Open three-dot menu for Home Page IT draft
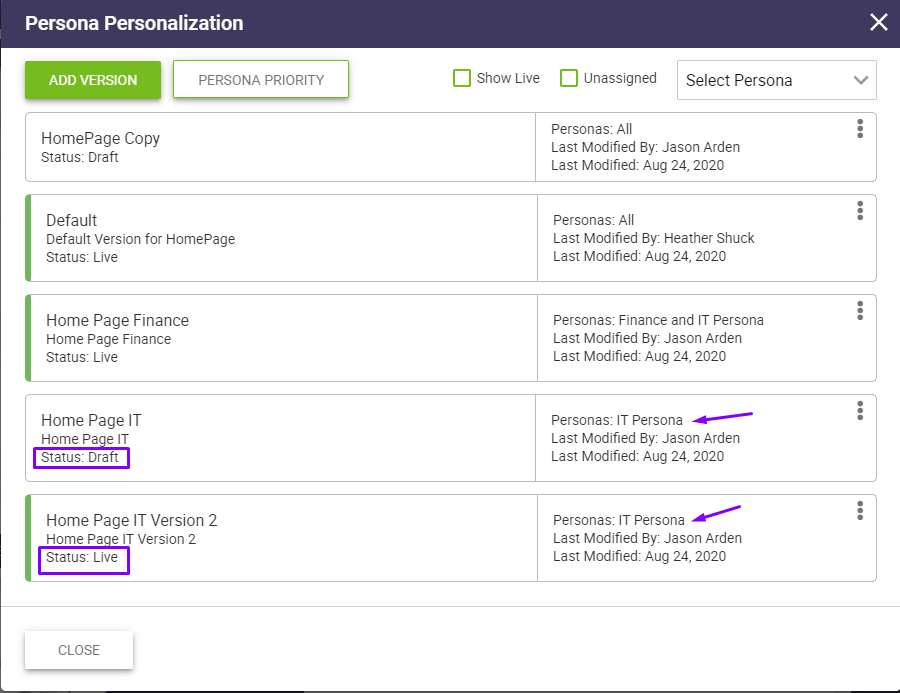 (860, 411)
